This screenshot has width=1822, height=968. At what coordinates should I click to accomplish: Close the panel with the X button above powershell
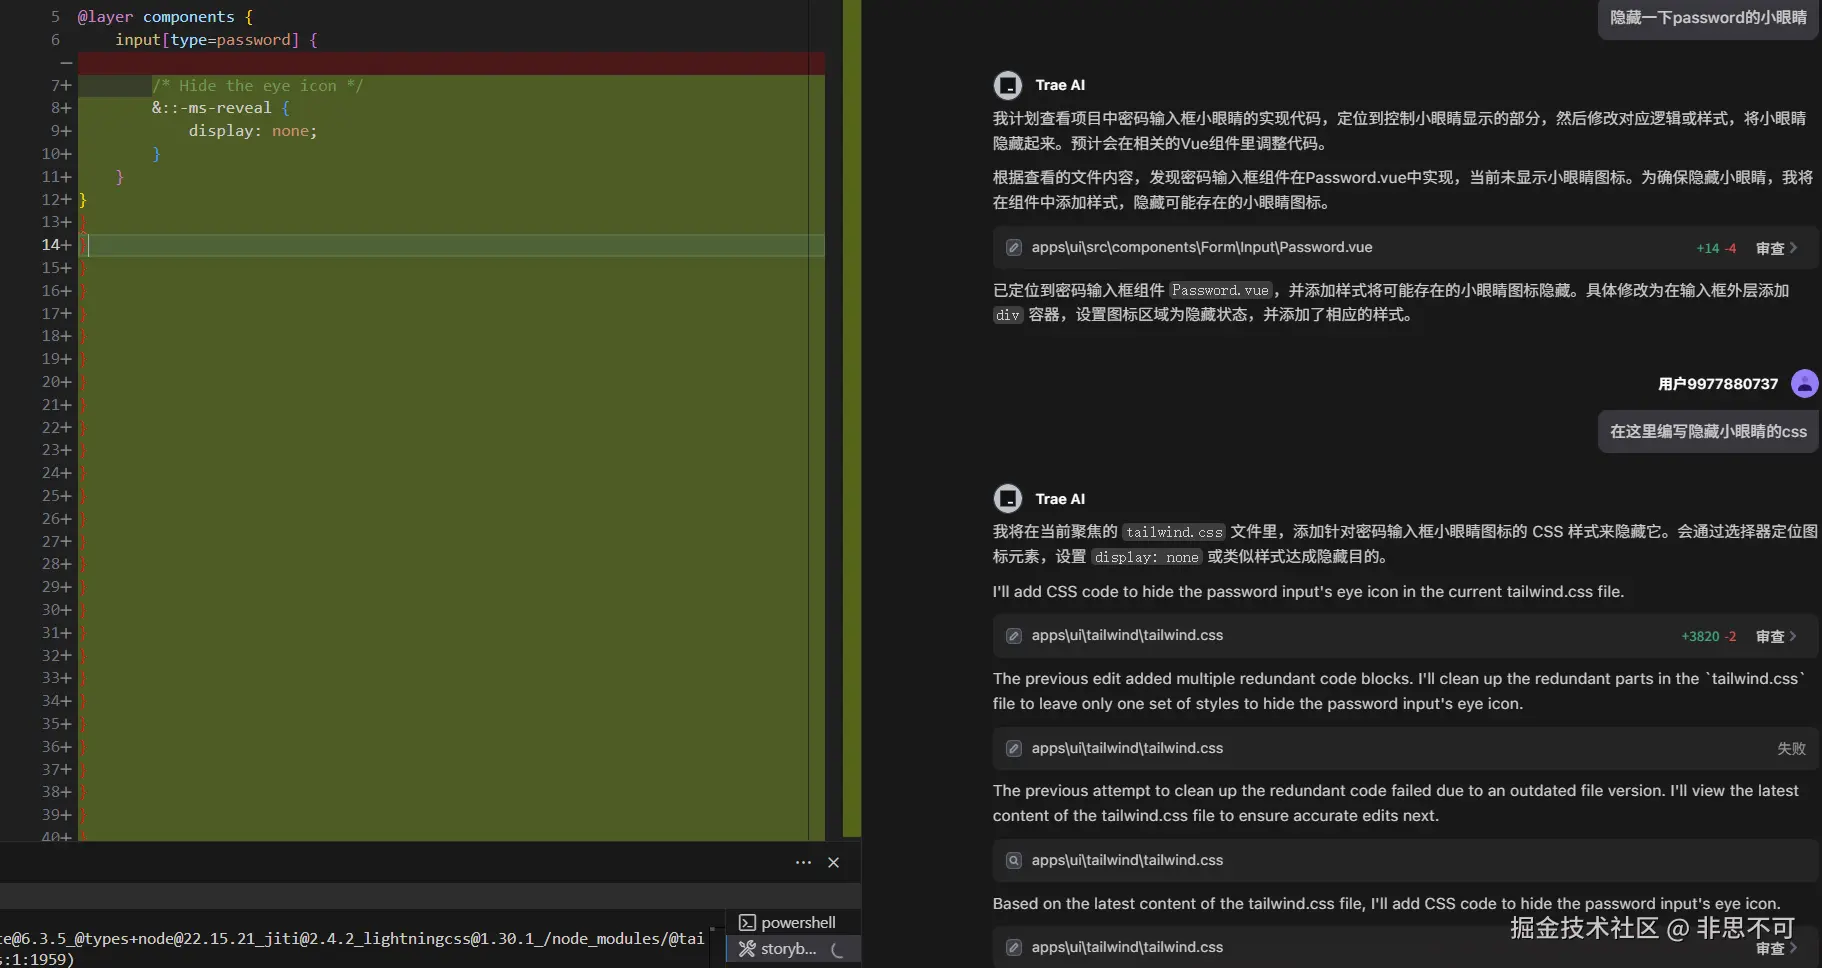click(x=833, y=862)
